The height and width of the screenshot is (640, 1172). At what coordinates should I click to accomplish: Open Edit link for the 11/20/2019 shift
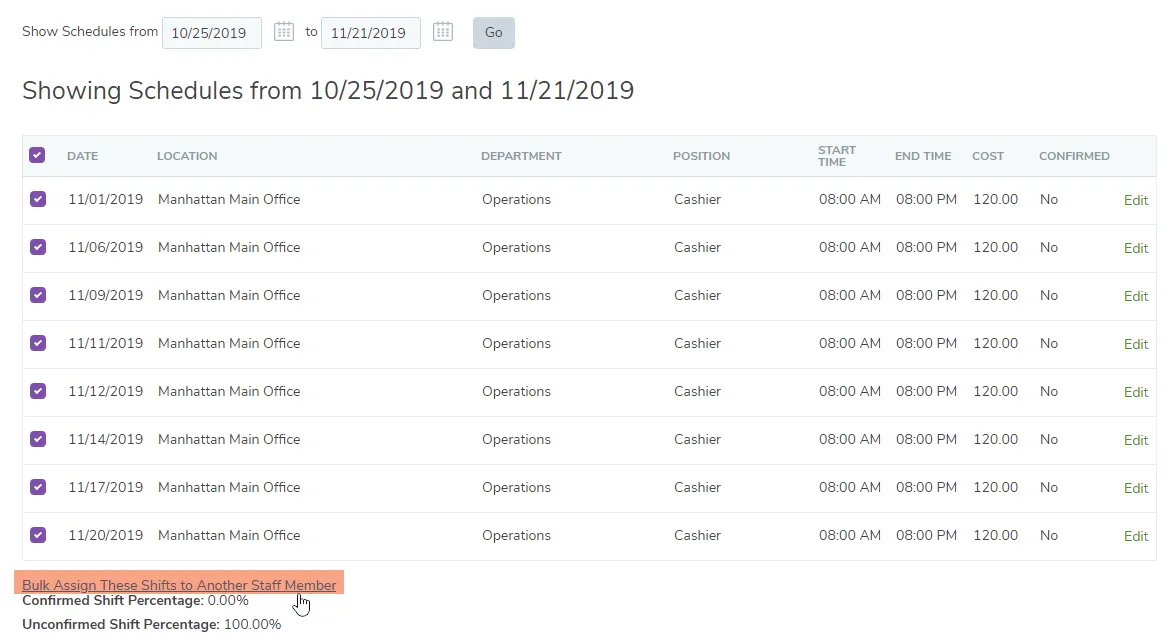pos(1135,536)
